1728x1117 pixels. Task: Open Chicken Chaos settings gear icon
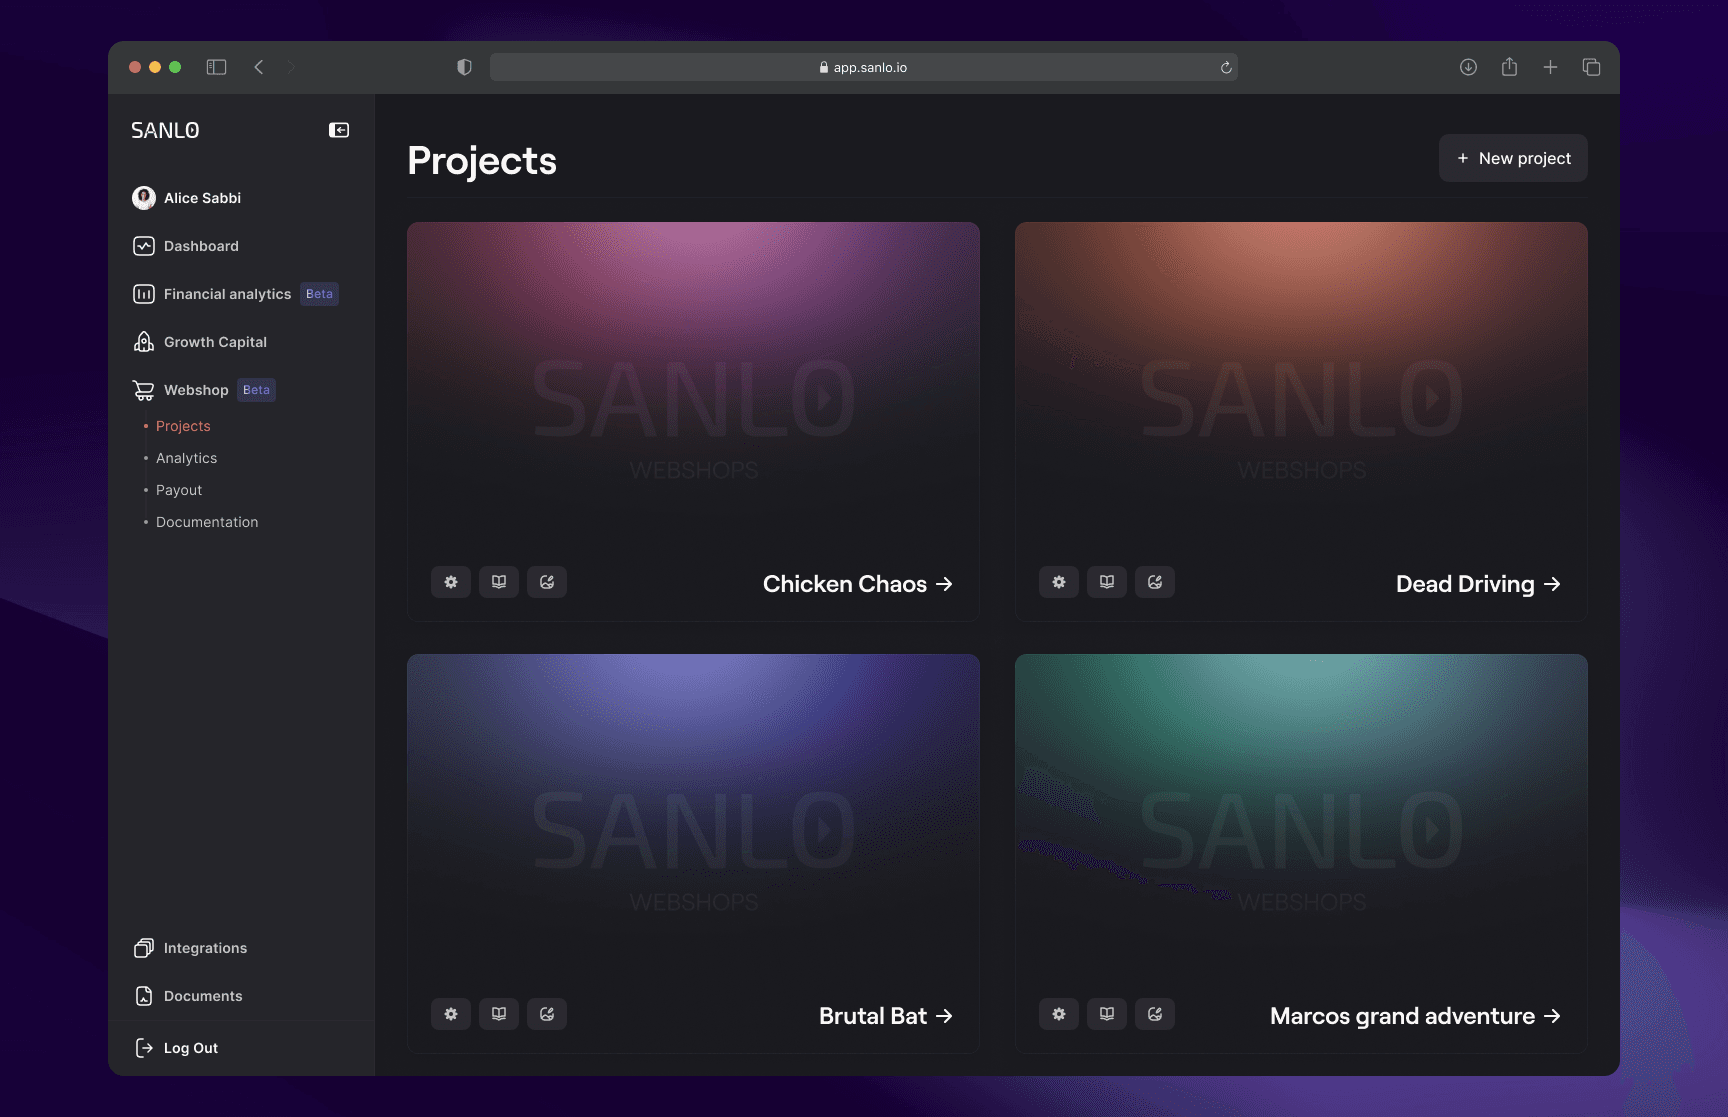[x=451, y=582]
